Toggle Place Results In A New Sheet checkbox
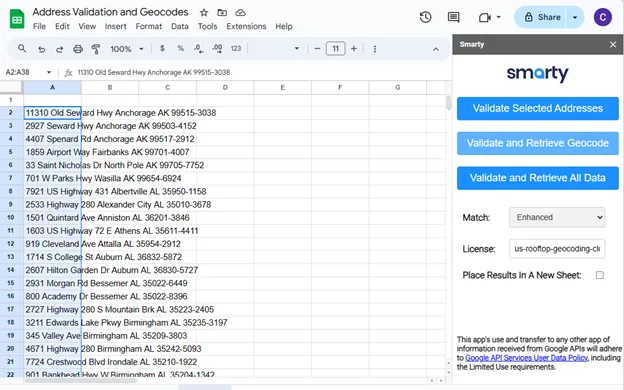 click(x=599, y=275)
